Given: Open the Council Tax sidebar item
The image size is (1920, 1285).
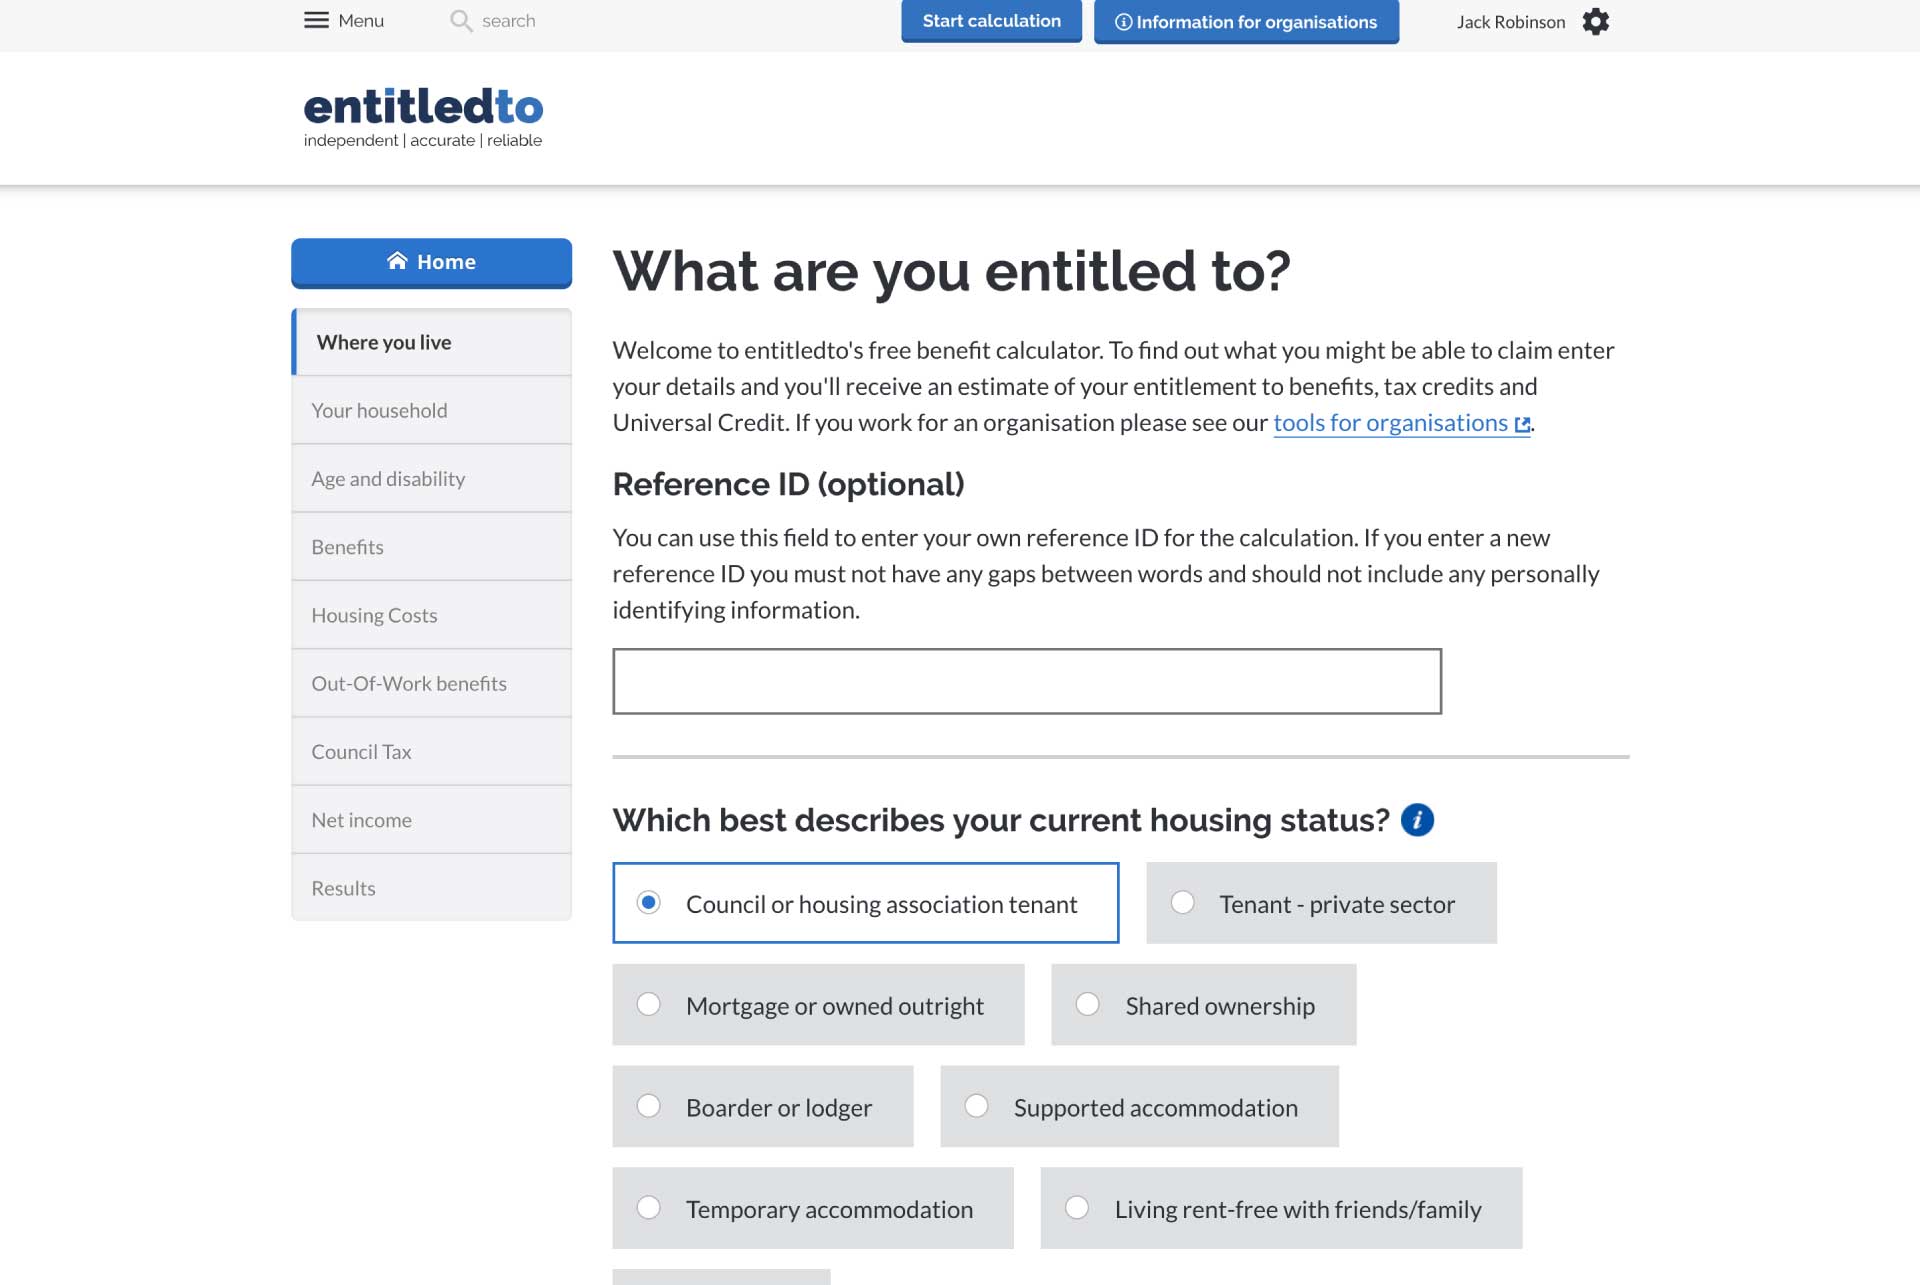Looking at the screenshot, I should [432, 751].
